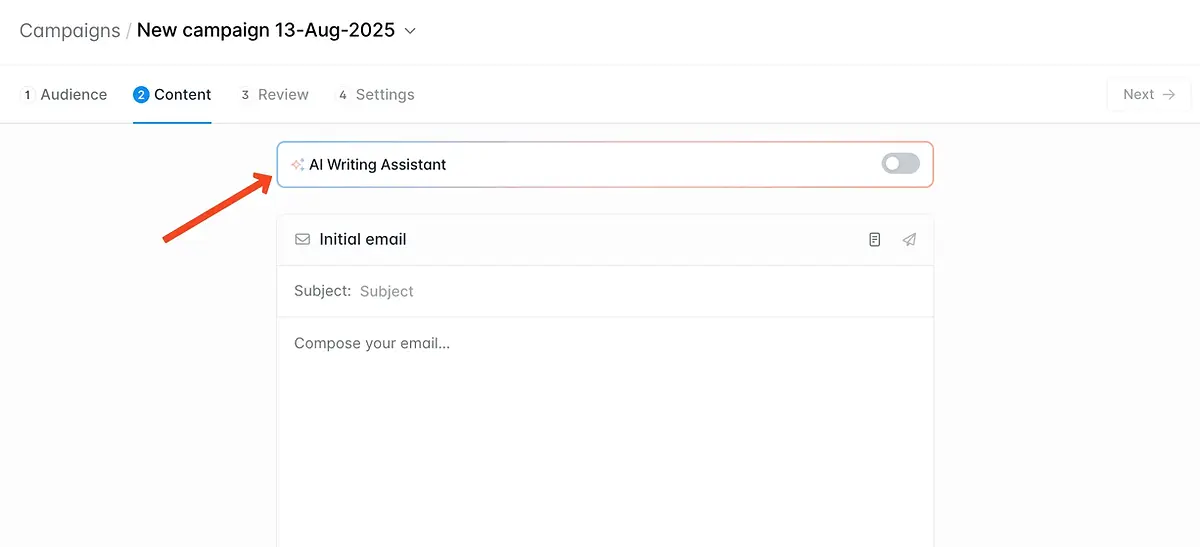Image resolution: width=1200 pixels, height=547 pixels.
Task: Select the Content tab
Action: tap(182, 95)
